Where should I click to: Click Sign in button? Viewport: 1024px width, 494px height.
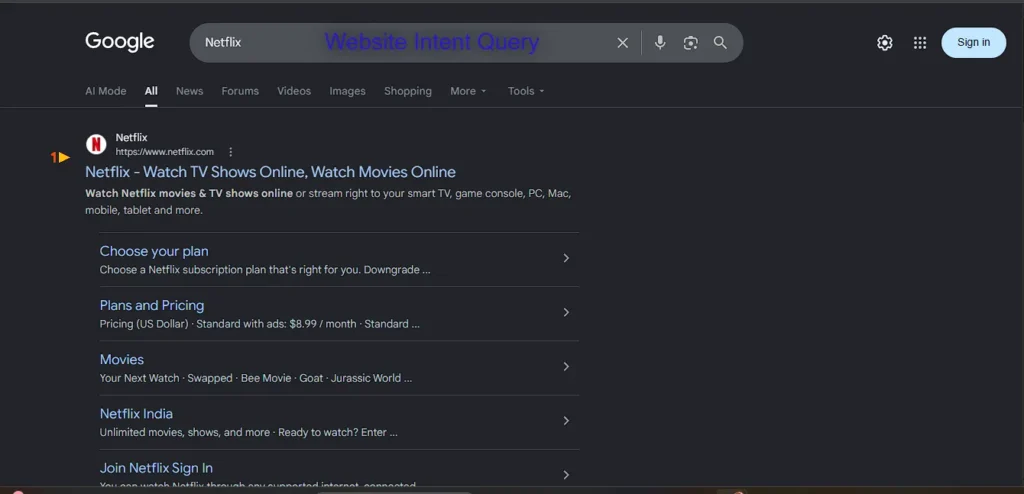(973, 42)
